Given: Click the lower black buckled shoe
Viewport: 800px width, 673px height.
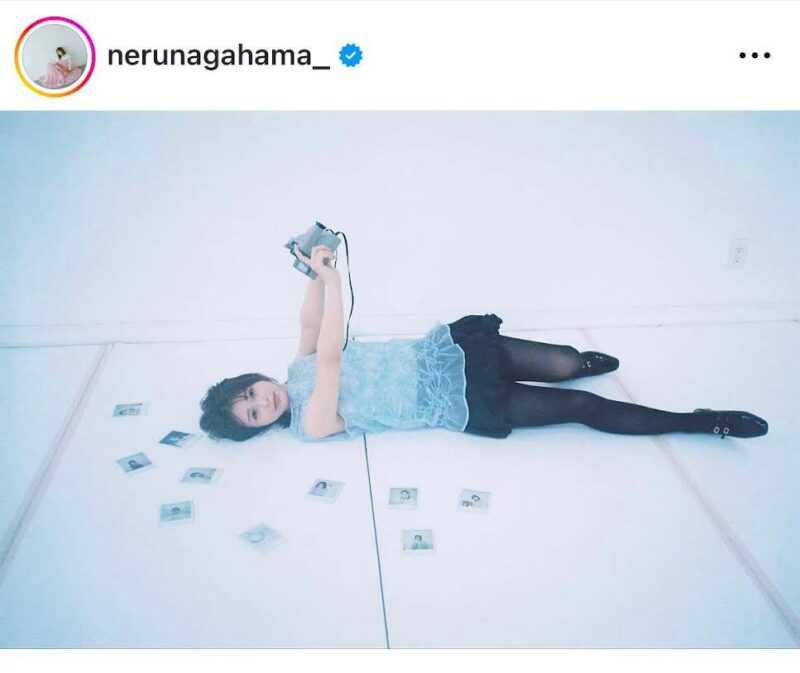Looking at the screenshot, I should (733, 422).
